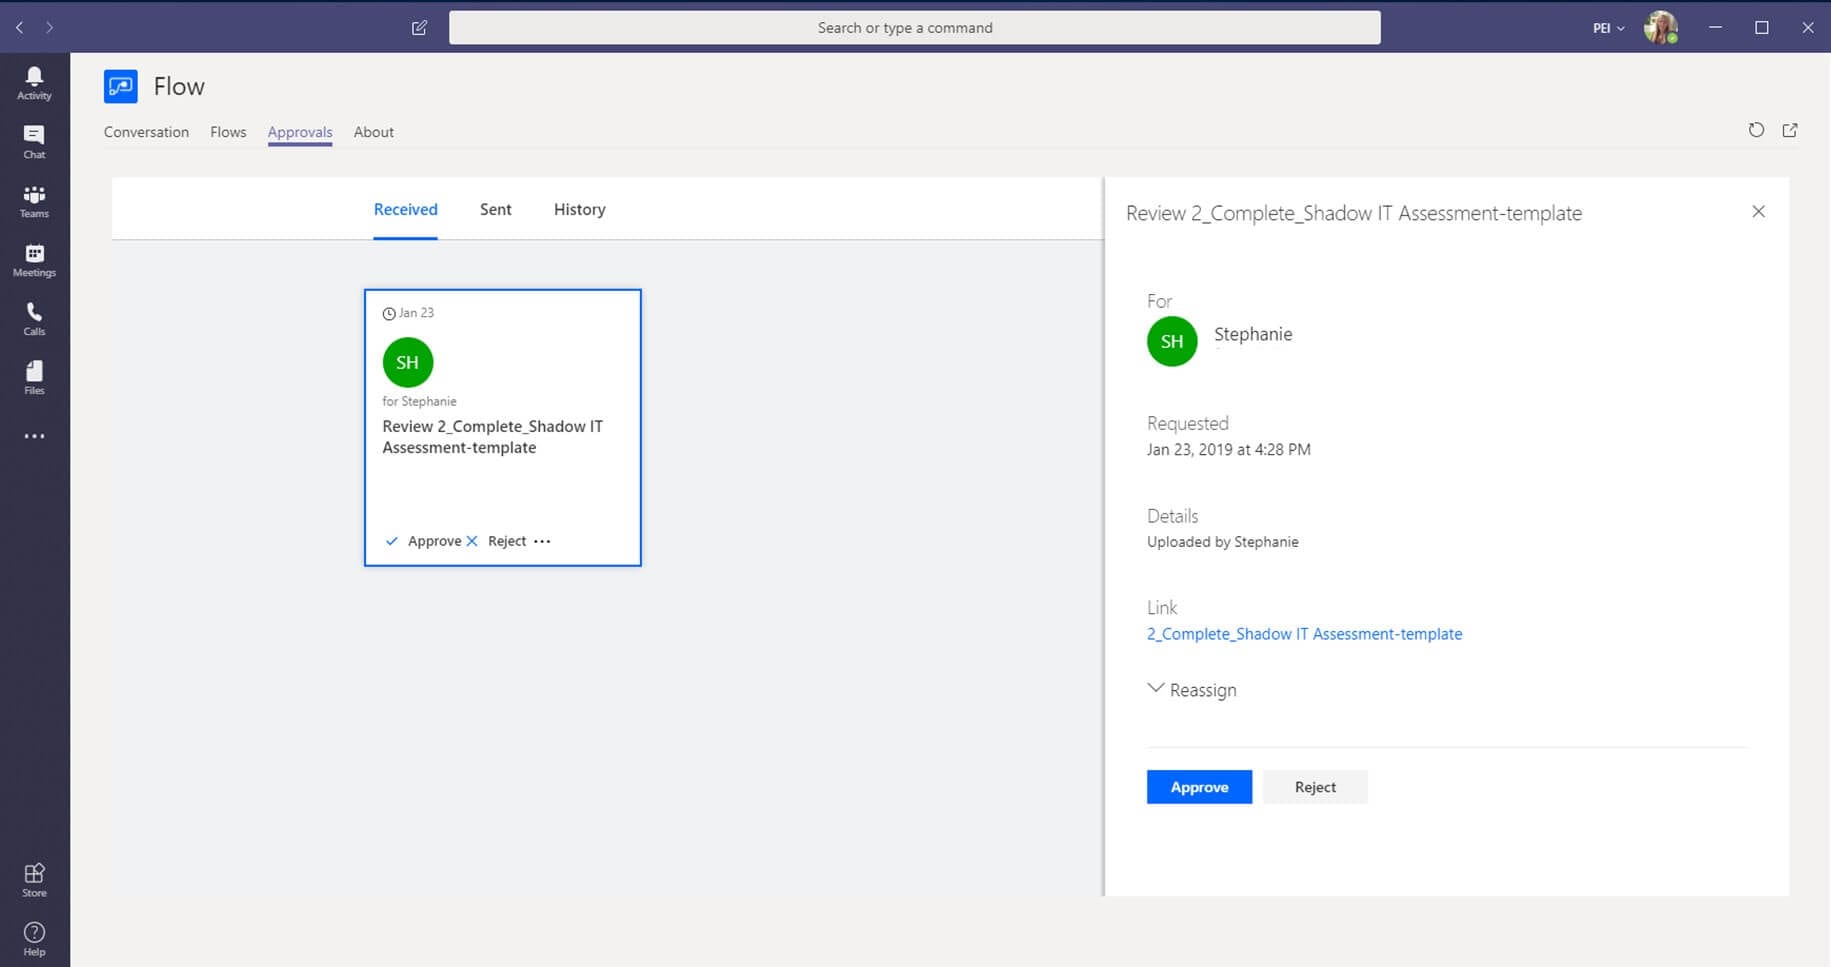Open the Store in sidebar
Image resolution: width=1831 pixels, height=967 pixels.
[34, 880]
